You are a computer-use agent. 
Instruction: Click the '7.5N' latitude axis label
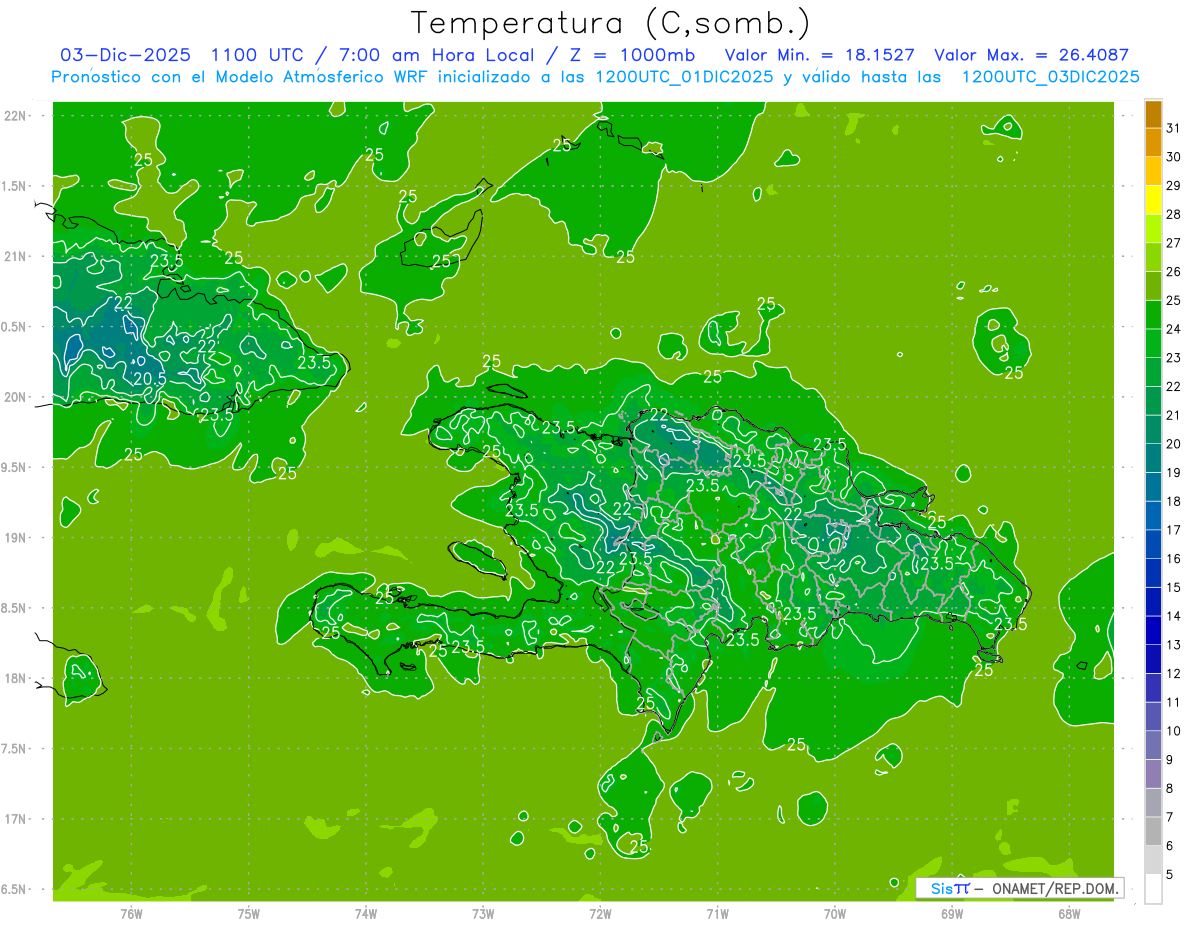coord(14,749)
